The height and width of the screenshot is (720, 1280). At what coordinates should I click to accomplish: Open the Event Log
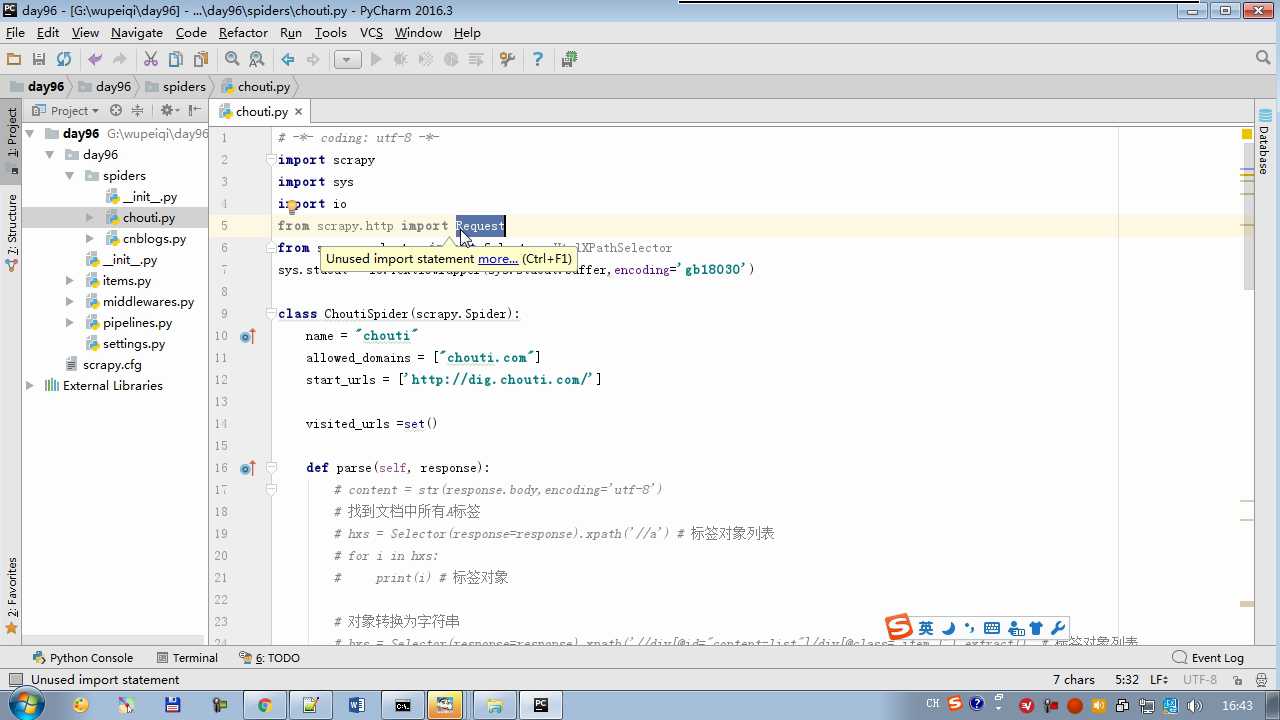coord(1208,658)
